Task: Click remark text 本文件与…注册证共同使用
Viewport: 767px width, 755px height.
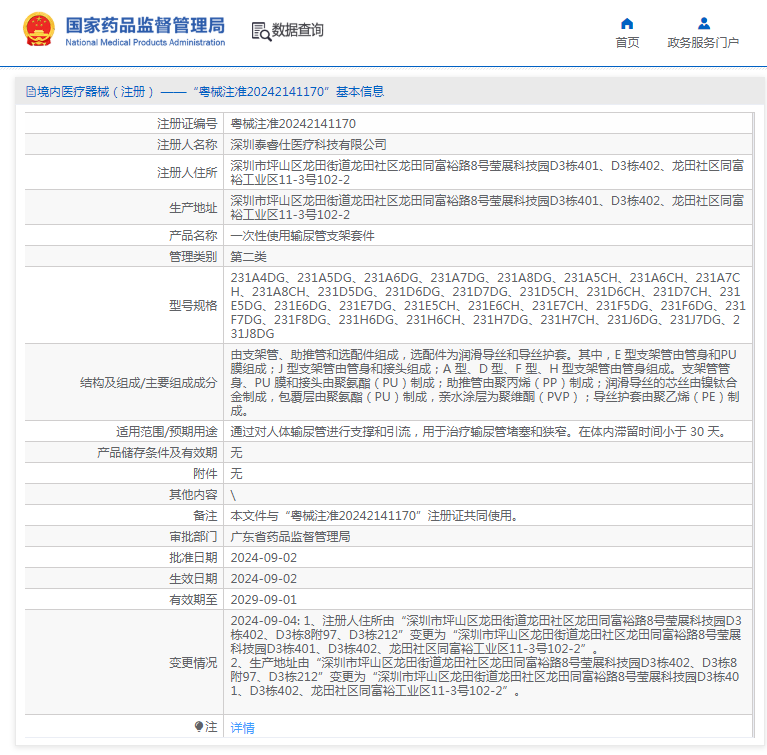Action: pyautogui.click(x=374, y=516)
